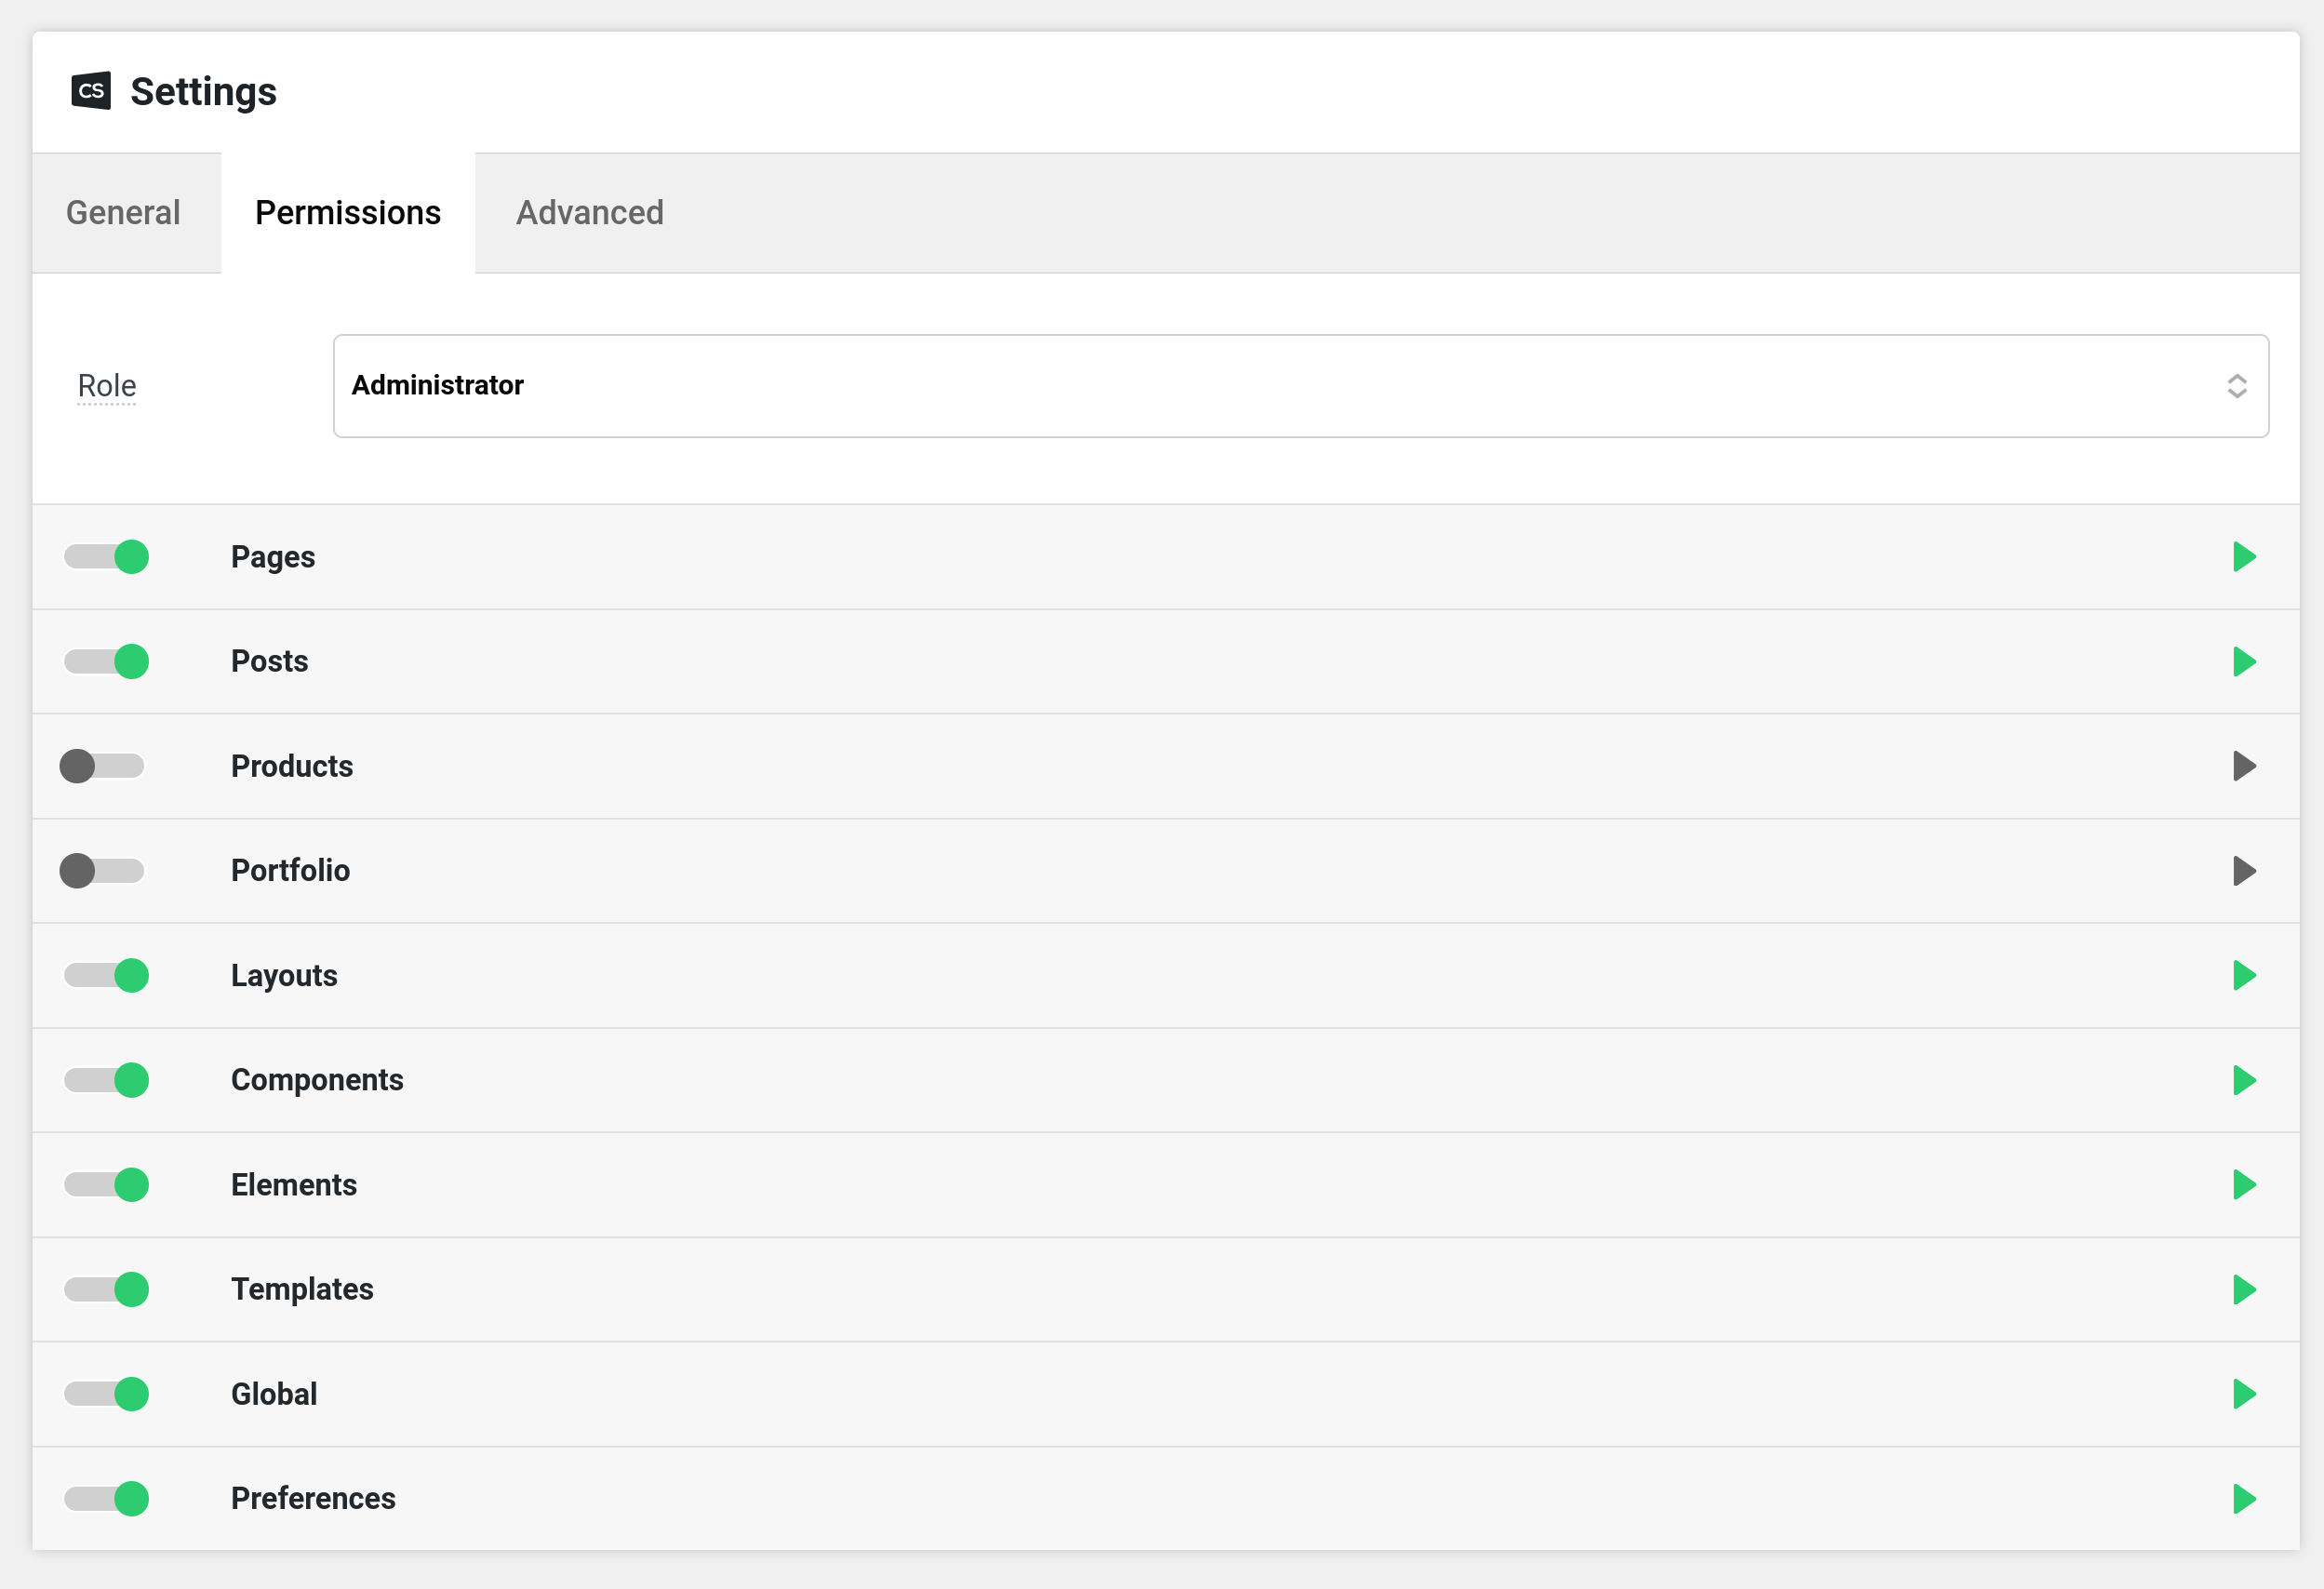
Task: Click the Components expand arrow icon
Action: (x=2245, y=1079)
